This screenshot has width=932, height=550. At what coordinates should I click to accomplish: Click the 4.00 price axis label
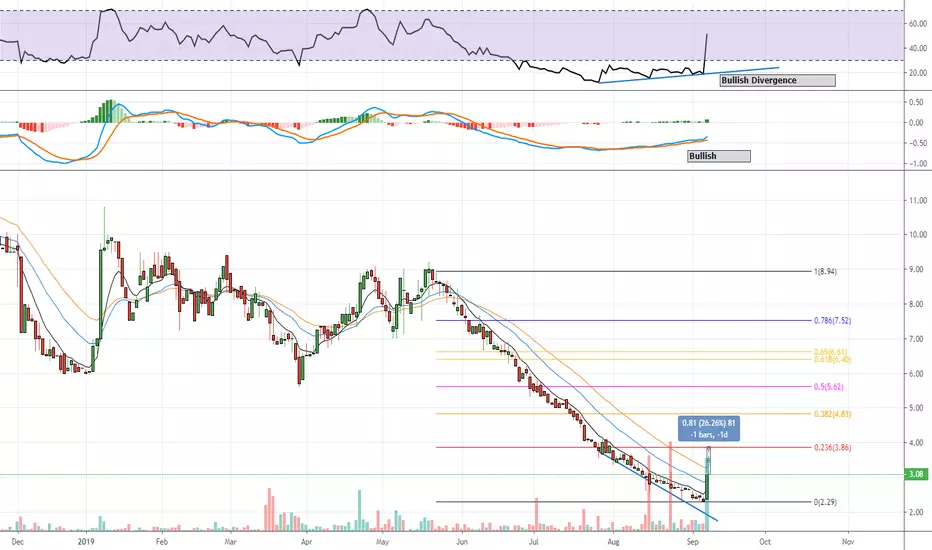918,442
